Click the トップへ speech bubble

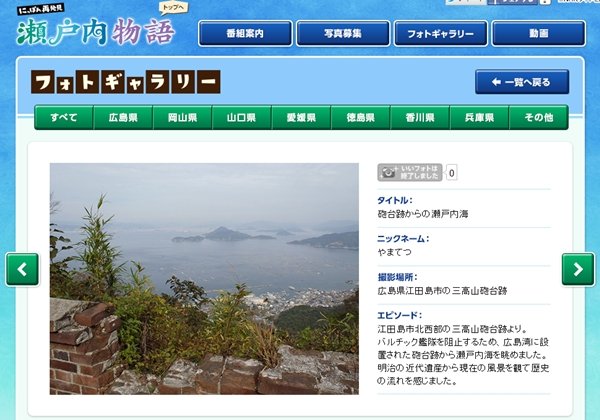[x=173, y=8]
